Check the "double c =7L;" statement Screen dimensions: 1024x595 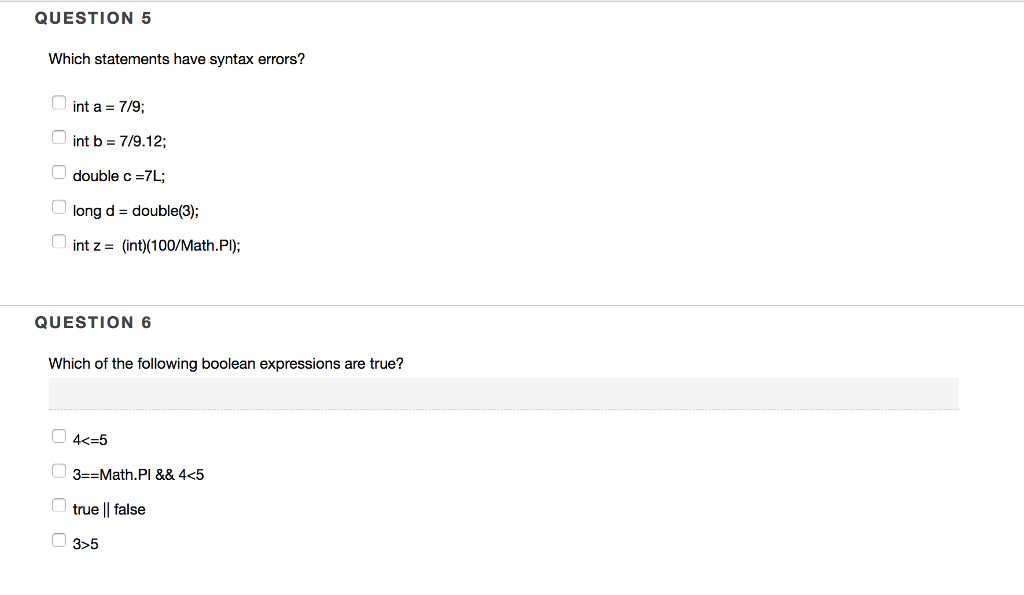click(59, 171)
